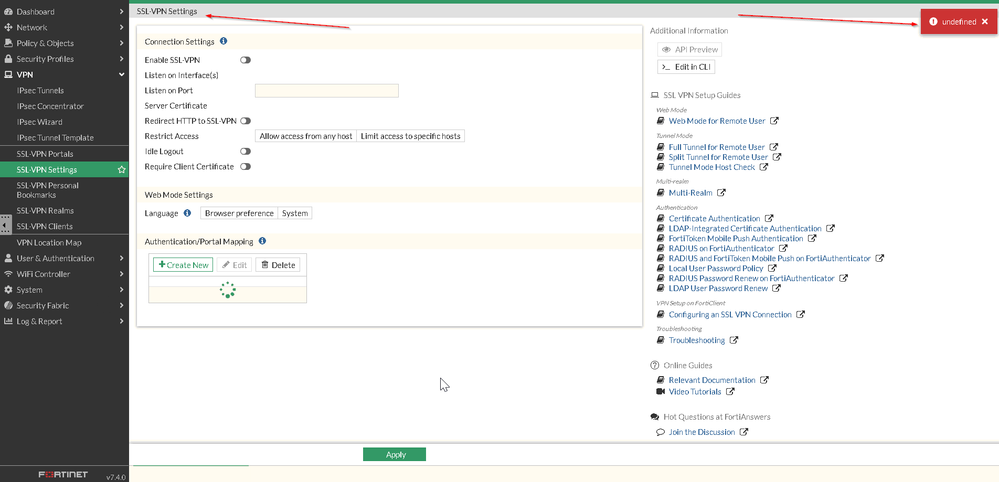This screenshot has height=482, width=999.
Task: Click the Security Fabric icon in sidebar
Action: point(8,306)
